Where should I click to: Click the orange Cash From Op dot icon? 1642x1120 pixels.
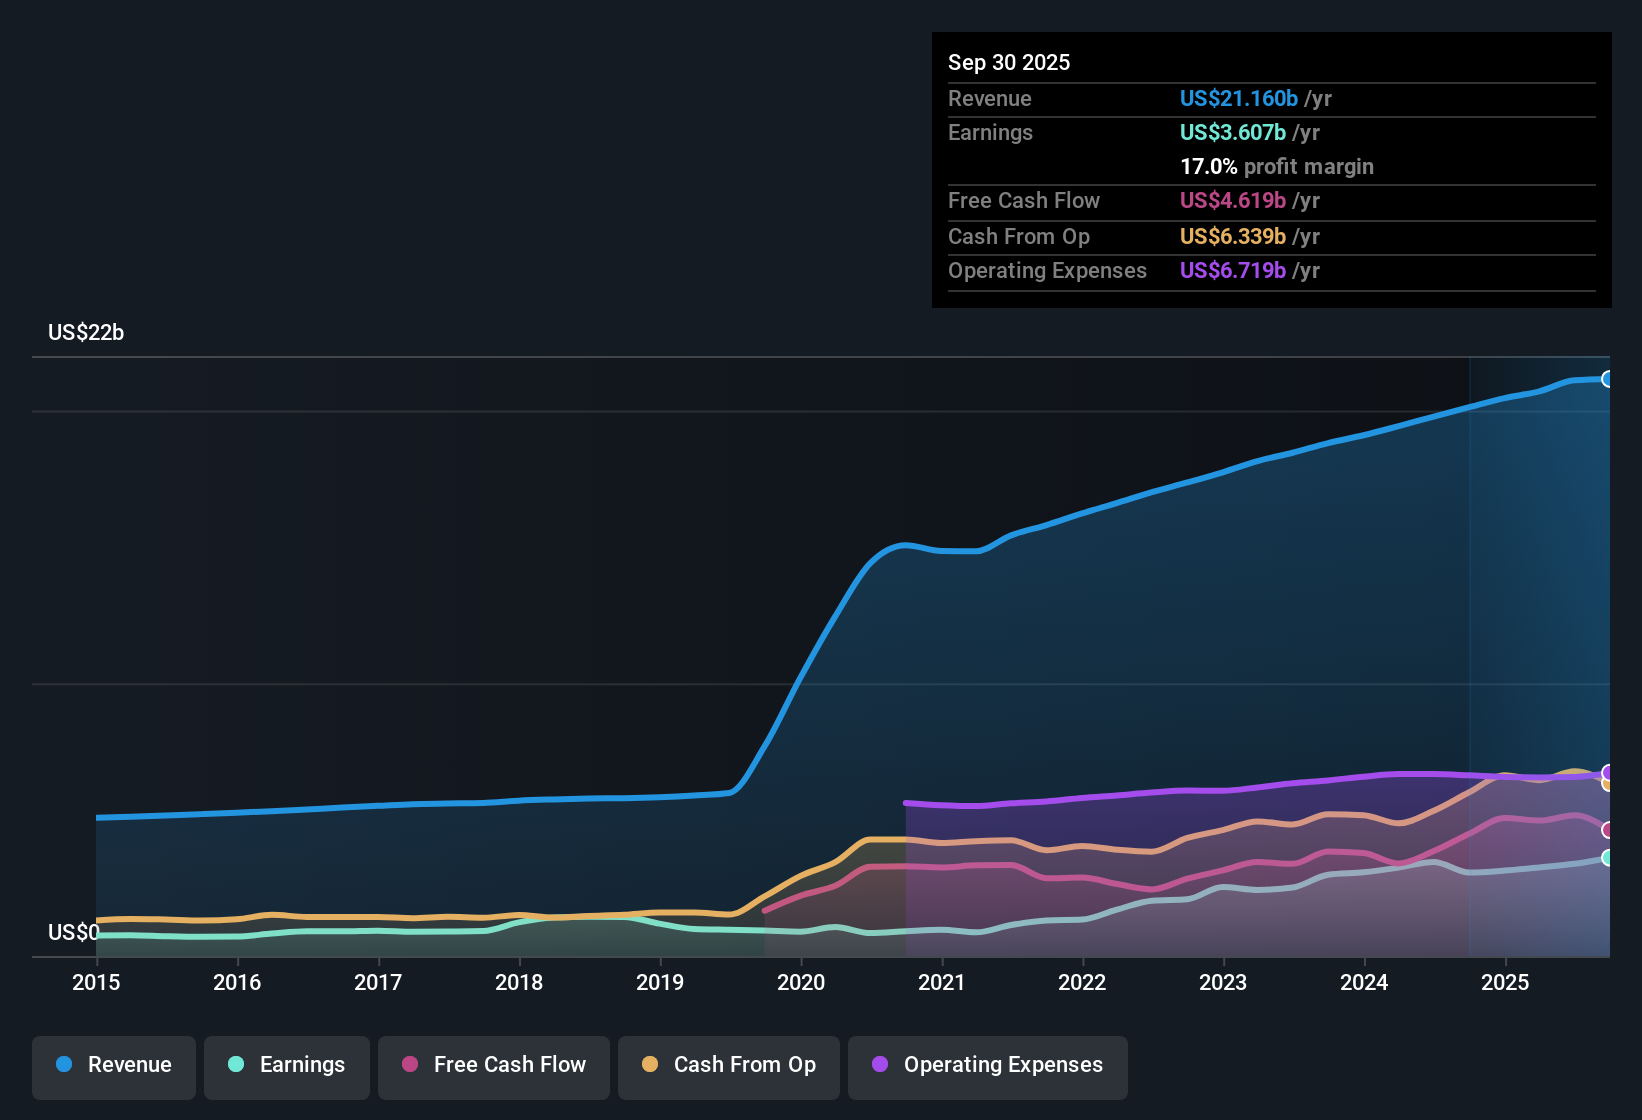tap(650, 1065)
